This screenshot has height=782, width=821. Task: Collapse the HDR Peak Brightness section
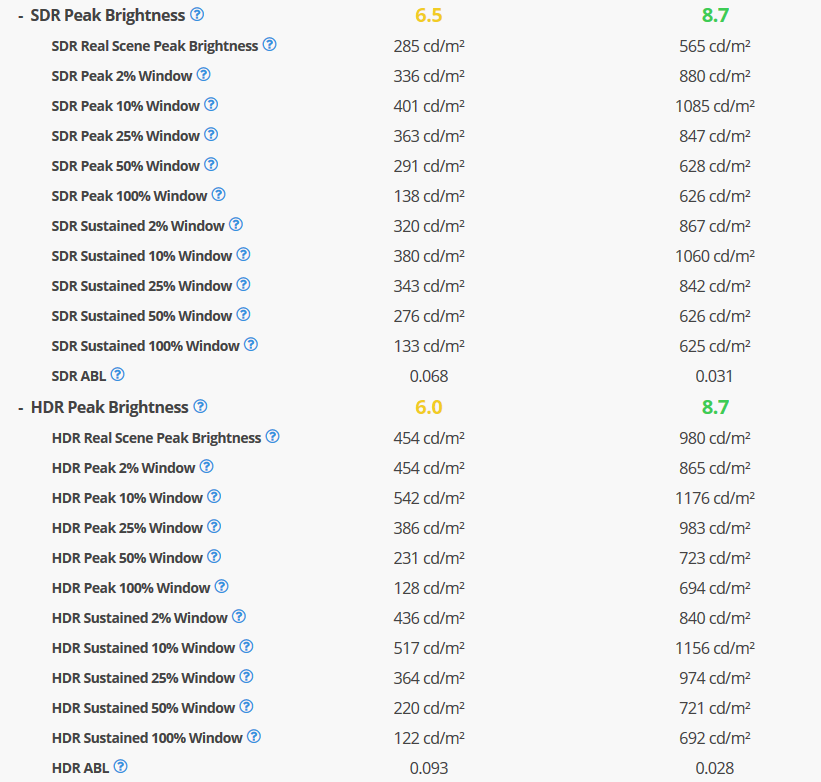tap(20, 408)
